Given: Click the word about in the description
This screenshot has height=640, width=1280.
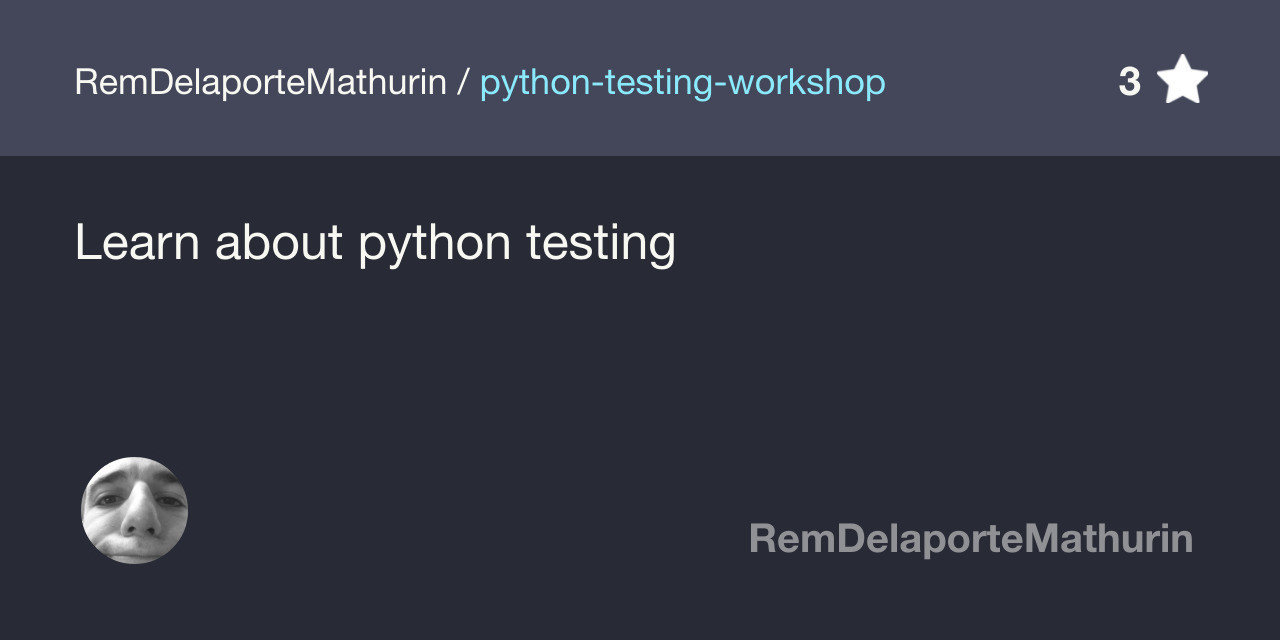Looking at the screenshot, I should coord(279,241).
